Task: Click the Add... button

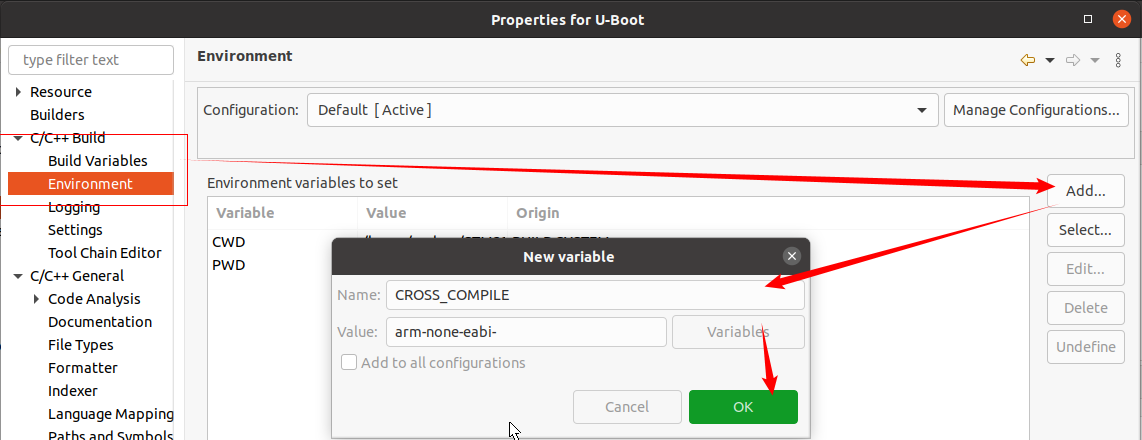Action: click(x=1085, y=192)
